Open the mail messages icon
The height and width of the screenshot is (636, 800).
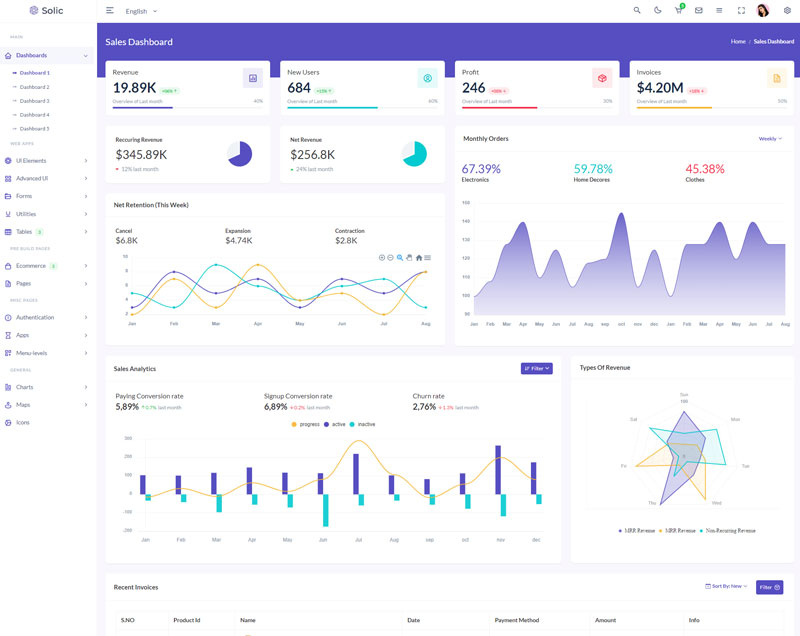[x=699, y=11]
